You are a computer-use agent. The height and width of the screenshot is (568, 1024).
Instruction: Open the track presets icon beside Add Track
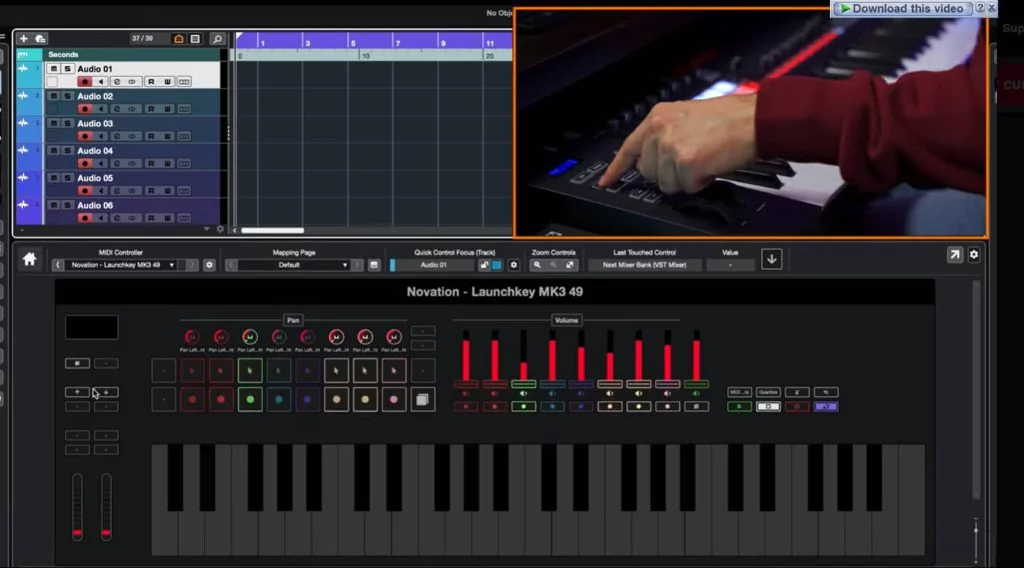(x=40, y=39)
